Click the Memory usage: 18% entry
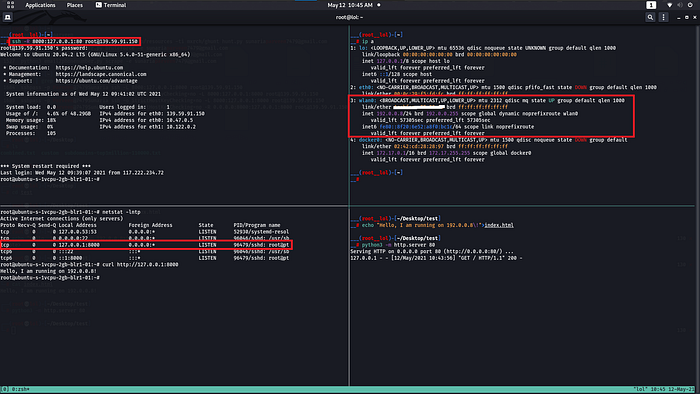Viewport: 700px width, 394px height. [31, 120]
